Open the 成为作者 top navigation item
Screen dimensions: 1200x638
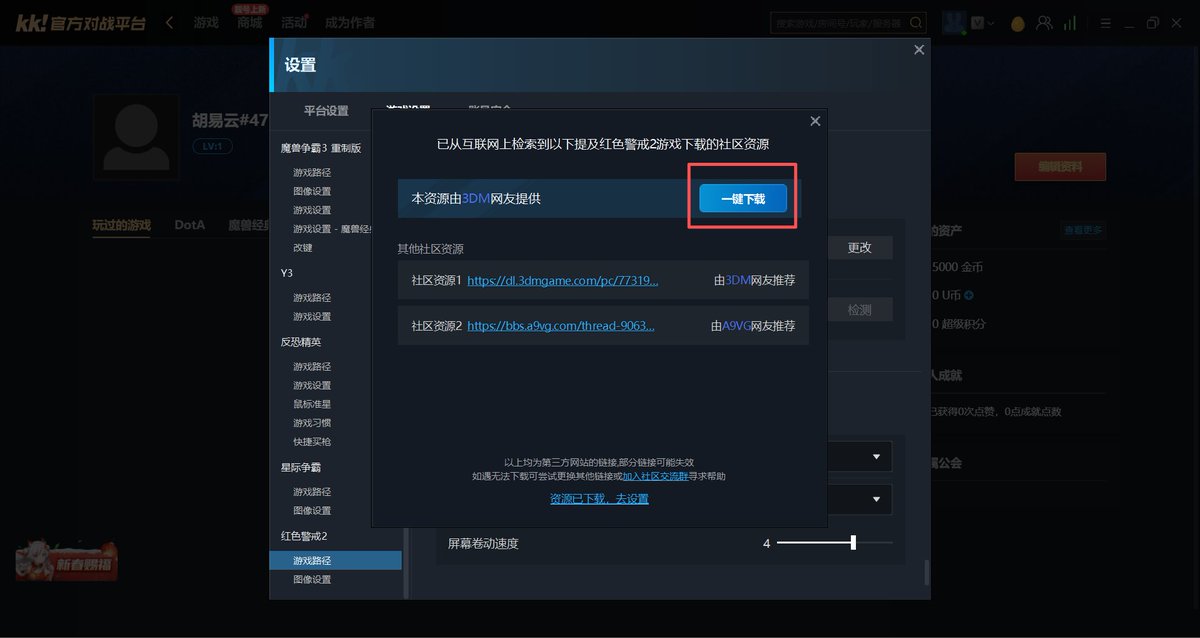click(x=350, y=22)
